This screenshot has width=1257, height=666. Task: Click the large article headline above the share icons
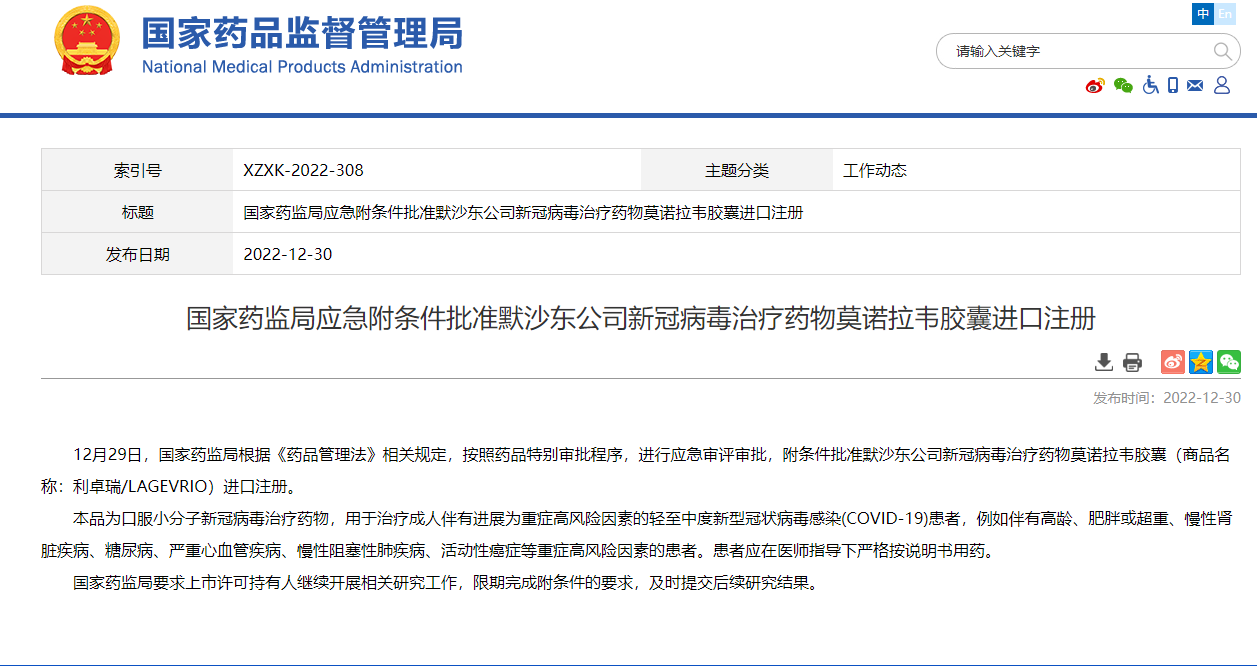coord(640,319)
